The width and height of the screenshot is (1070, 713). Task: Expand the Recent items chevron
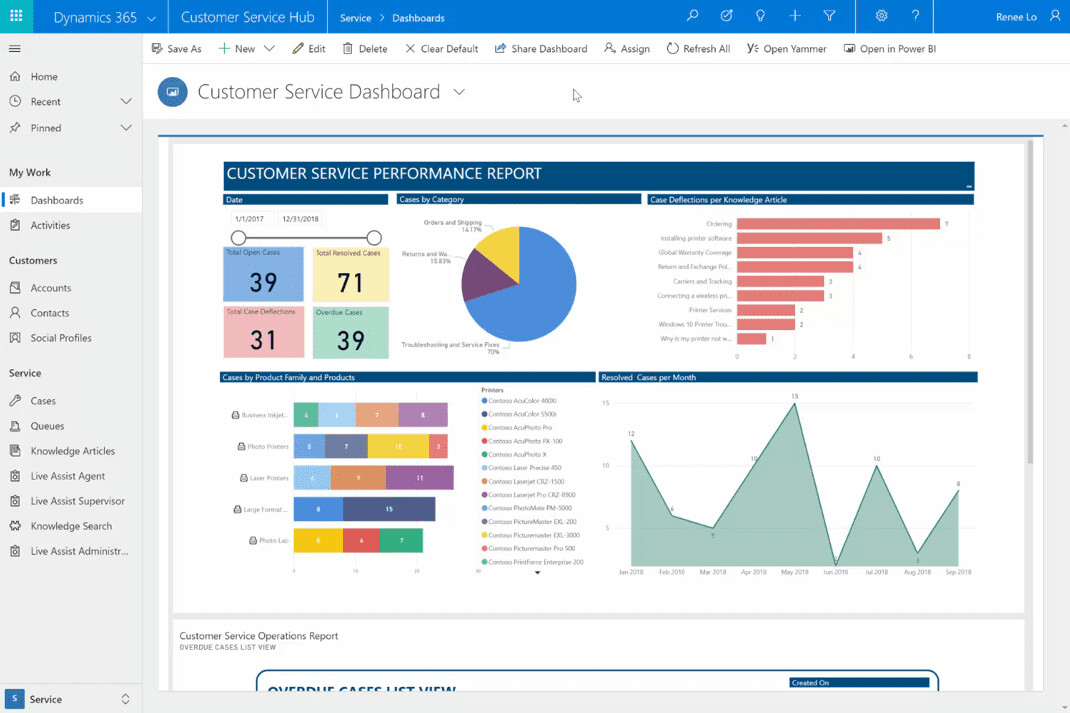pyautogui.click(x=126, y=102)
